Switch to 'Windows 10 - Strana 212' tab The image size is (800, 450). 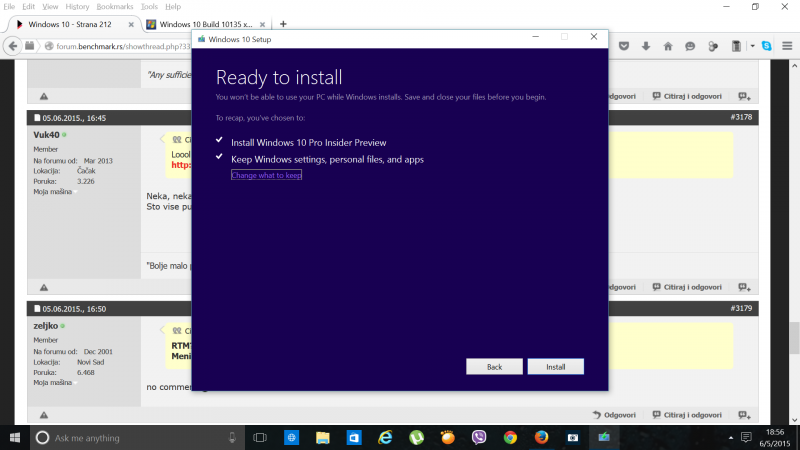(x=70, y=24)
